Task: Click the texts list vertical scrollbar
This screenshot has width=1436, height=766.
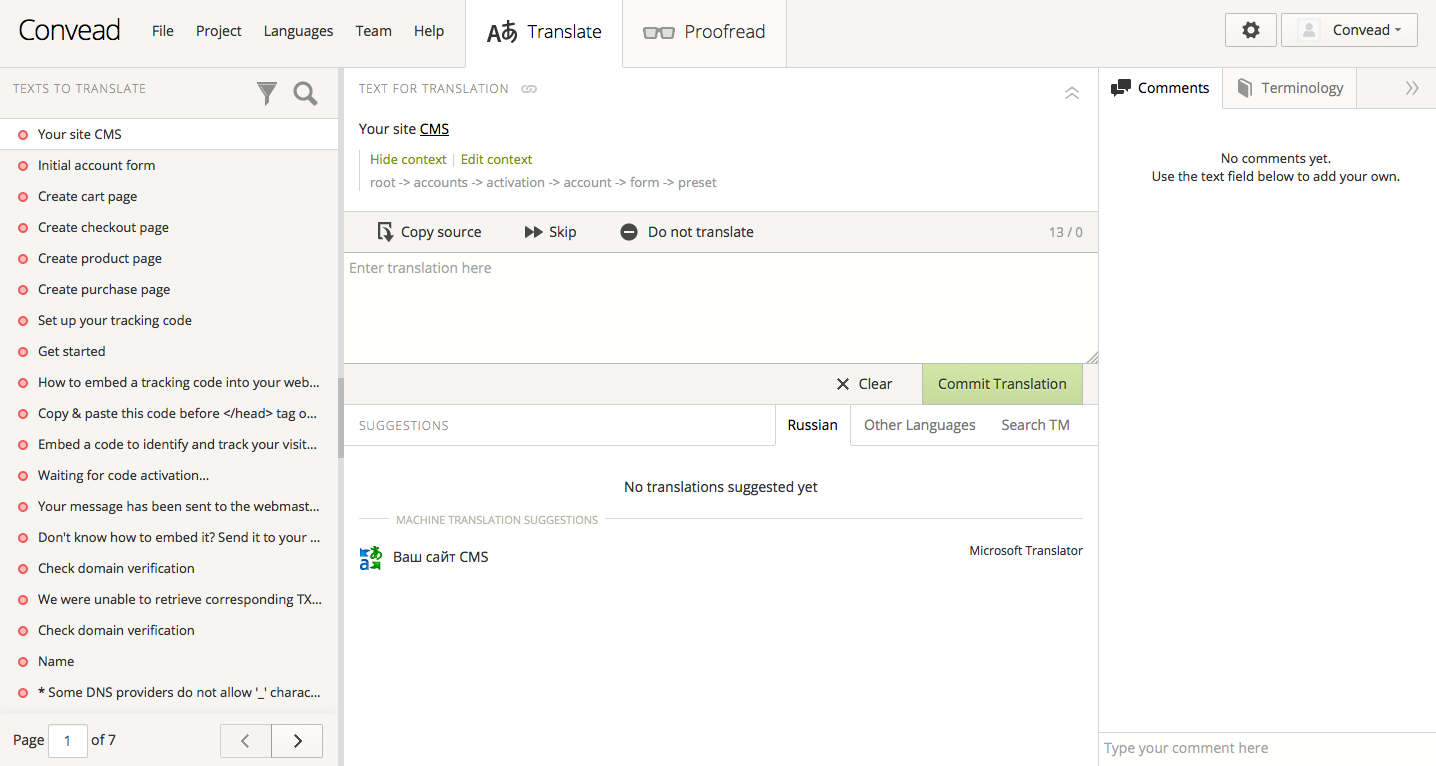Action: (x=340, y=418)
